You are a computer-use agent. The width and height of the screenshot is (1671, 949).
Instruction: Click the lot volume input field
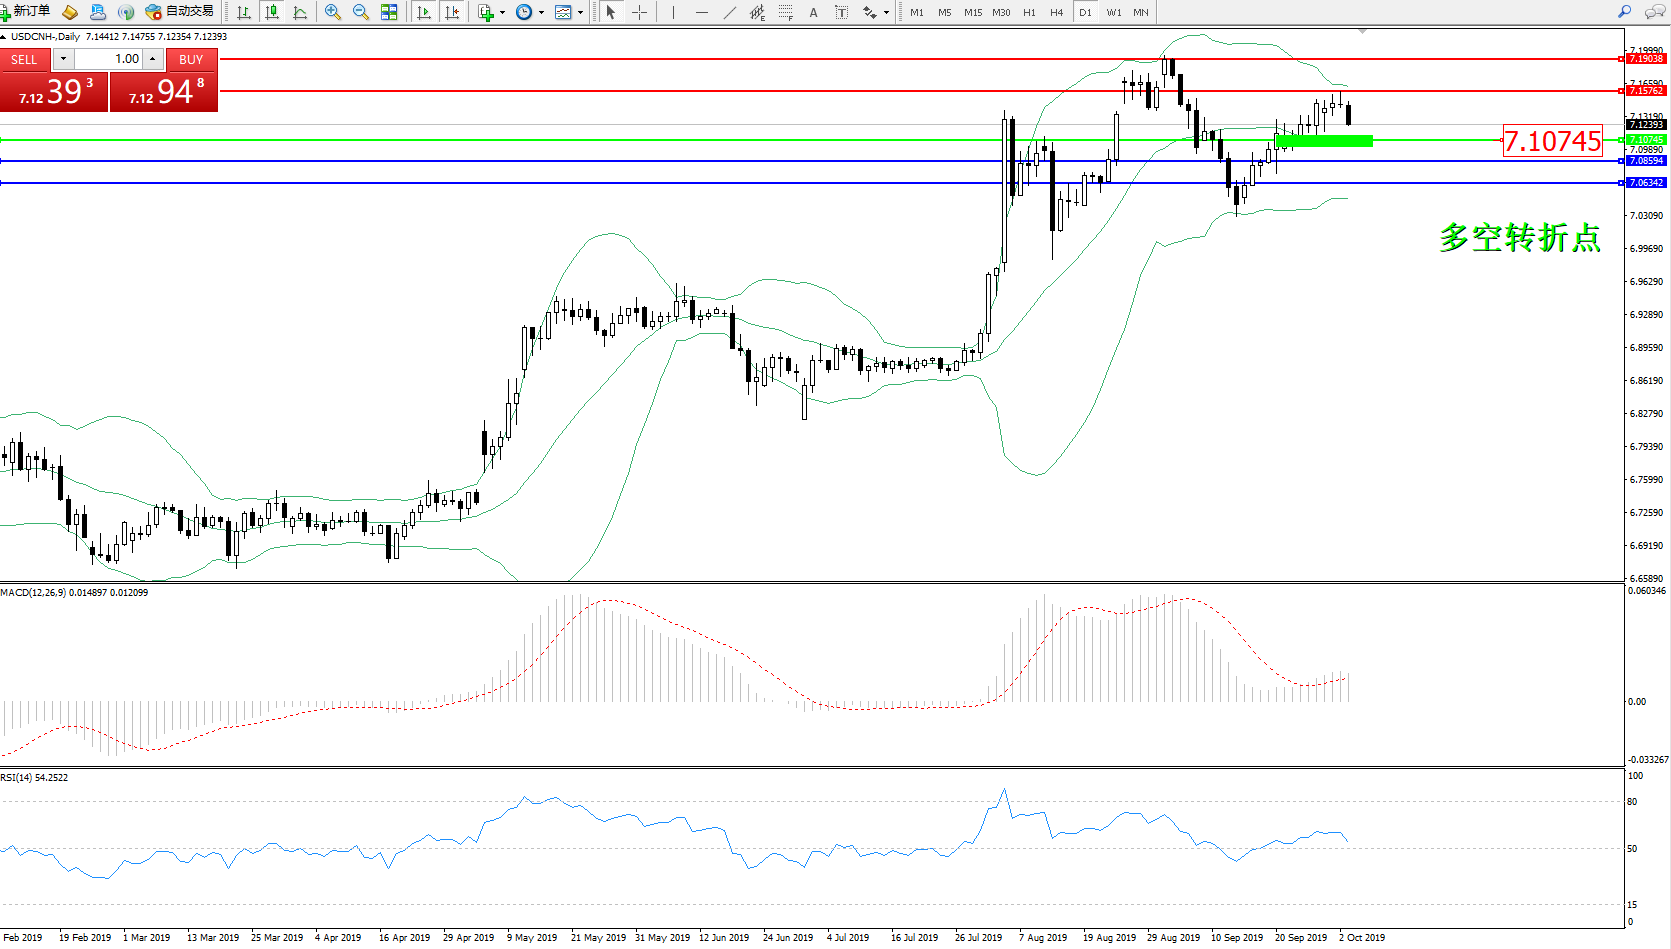(110, 59)
